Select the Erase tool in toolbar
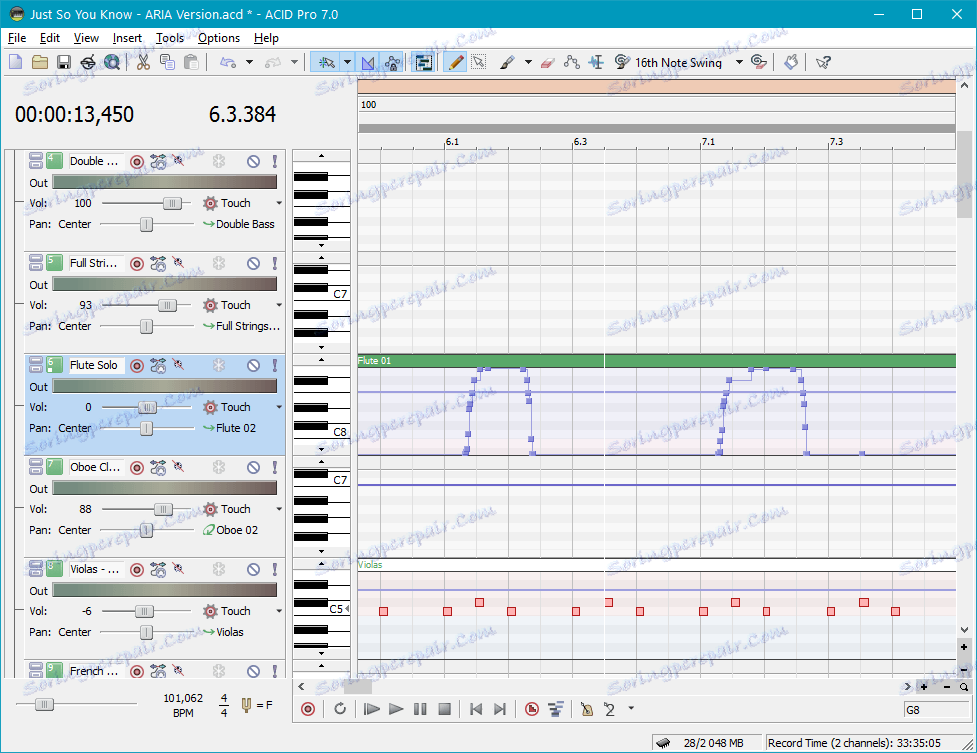The height and width of the screenshot is (753, 977). click(x=546, y=62)
